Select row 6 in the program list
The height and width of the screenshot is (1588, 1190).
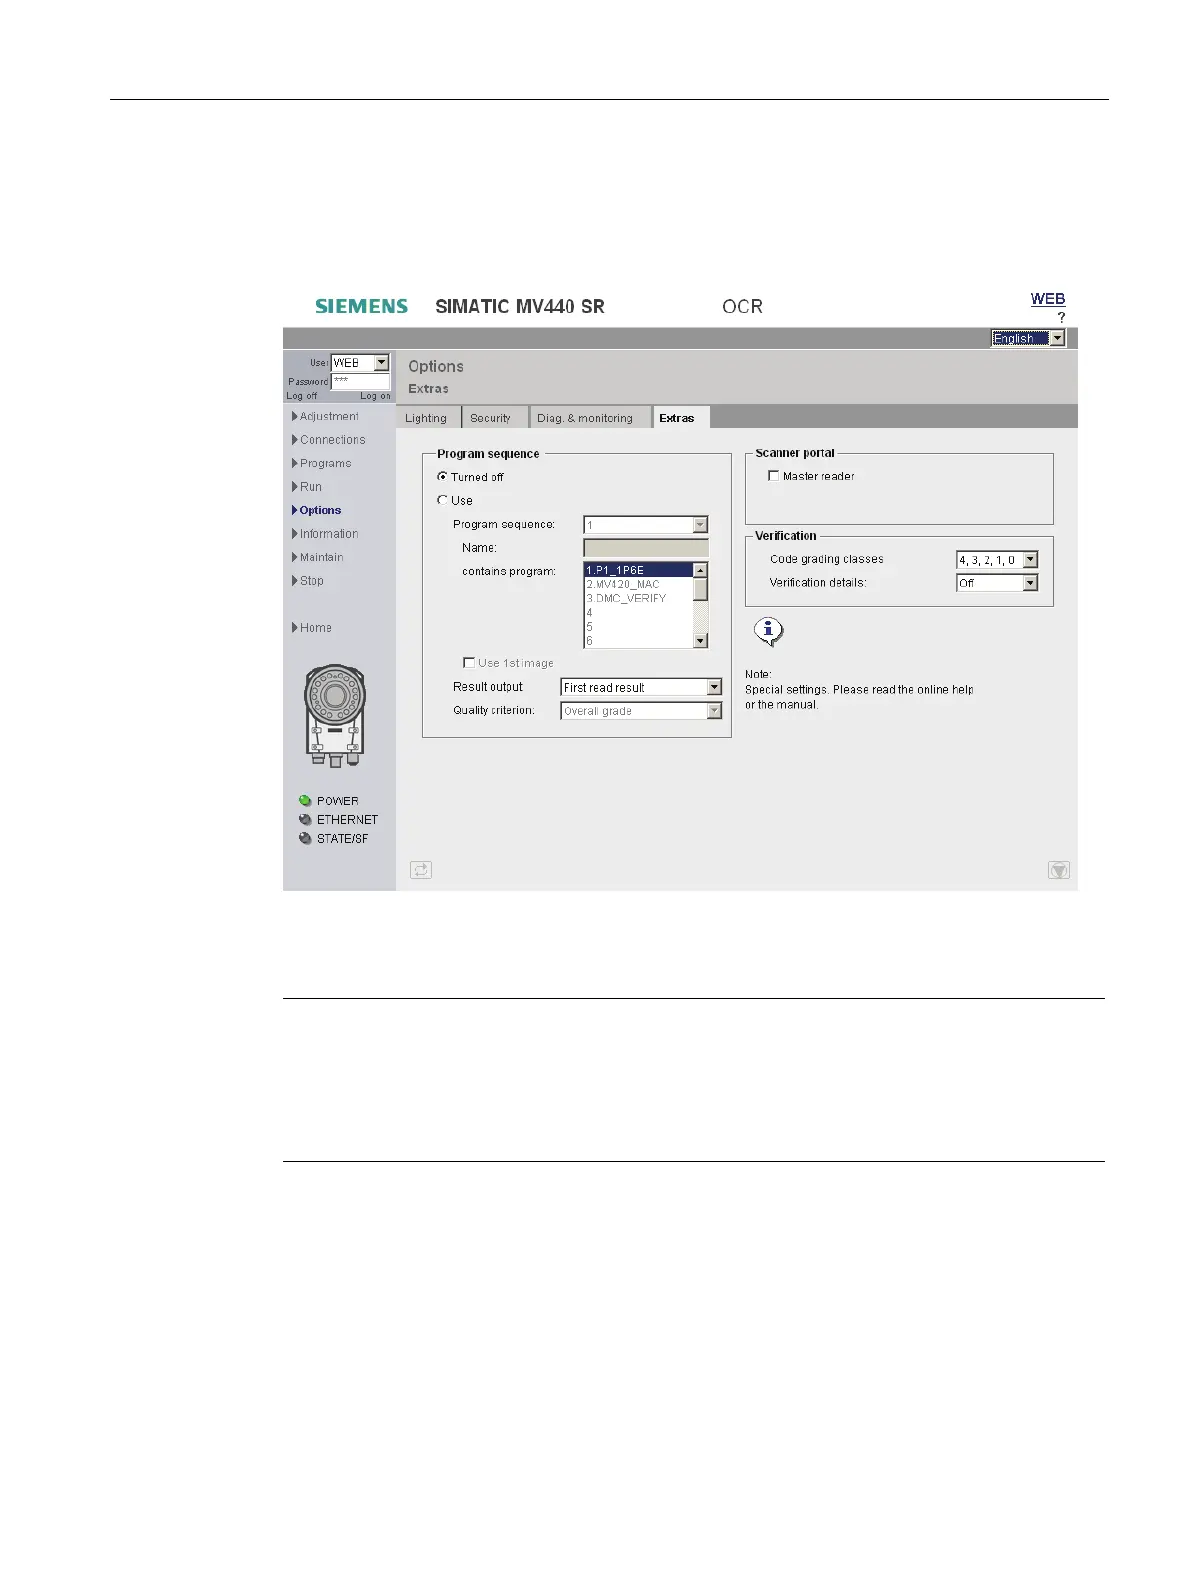637,641
